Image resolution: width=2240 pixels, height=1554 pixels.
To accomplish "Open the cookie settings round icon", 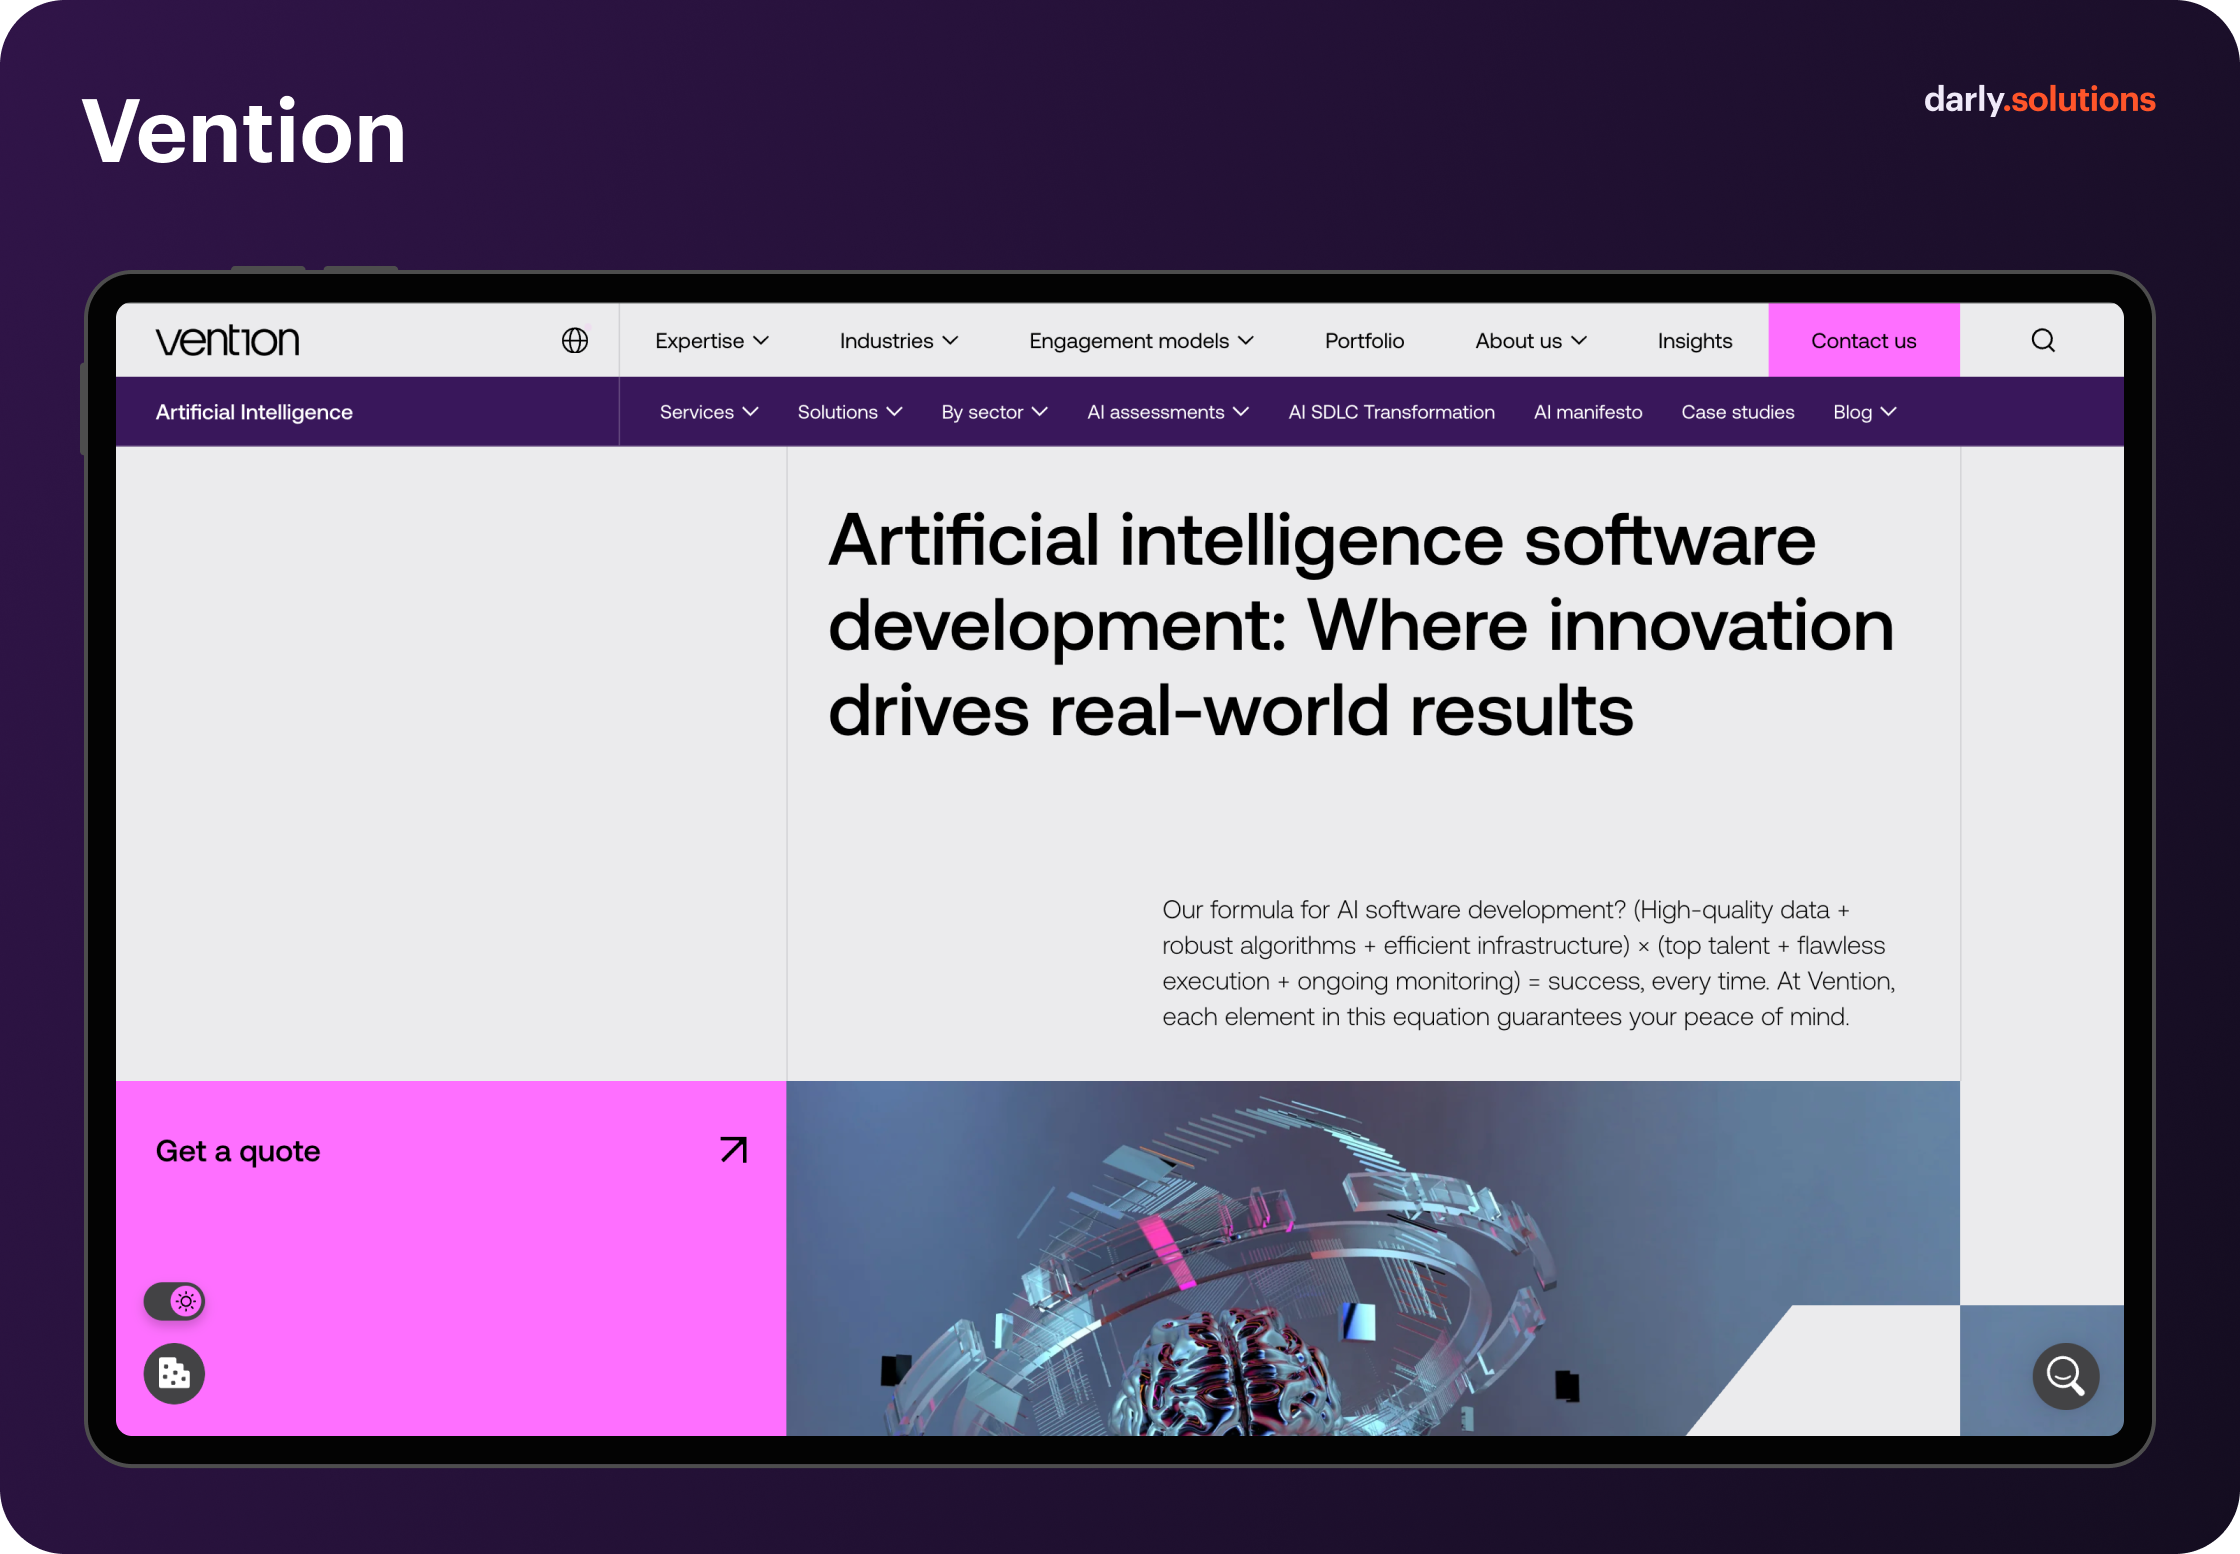I will coord(174,1373).
